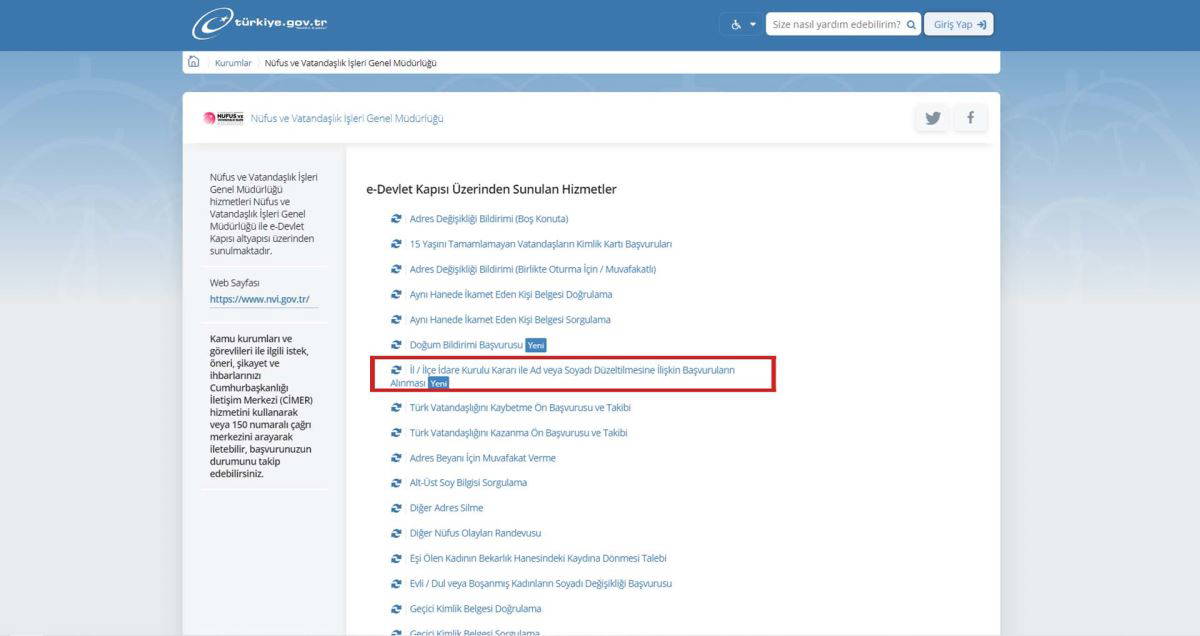The height and width of the screenshot is (636, 1200).
Task: Open Alt-Üst Soy Bilgisi Sorgulama service
Action: click(468, 483)
